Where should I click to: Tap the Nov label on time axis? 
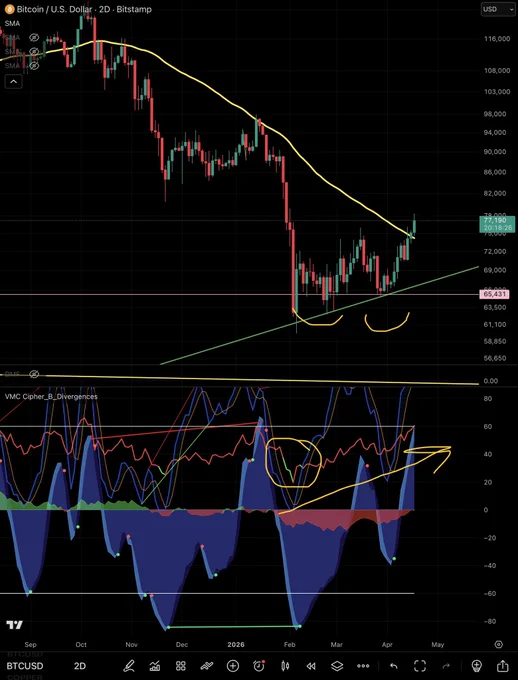[x=131, y=644]
